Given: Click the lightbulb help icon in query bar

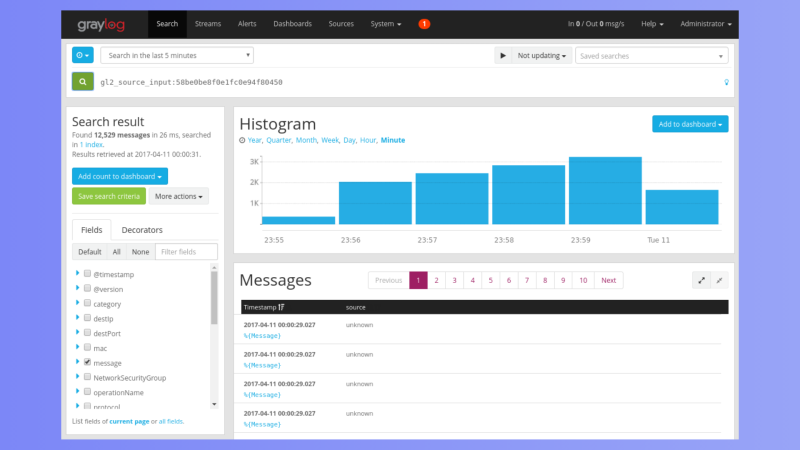Looking at the screenshot, I should (726, 82).
